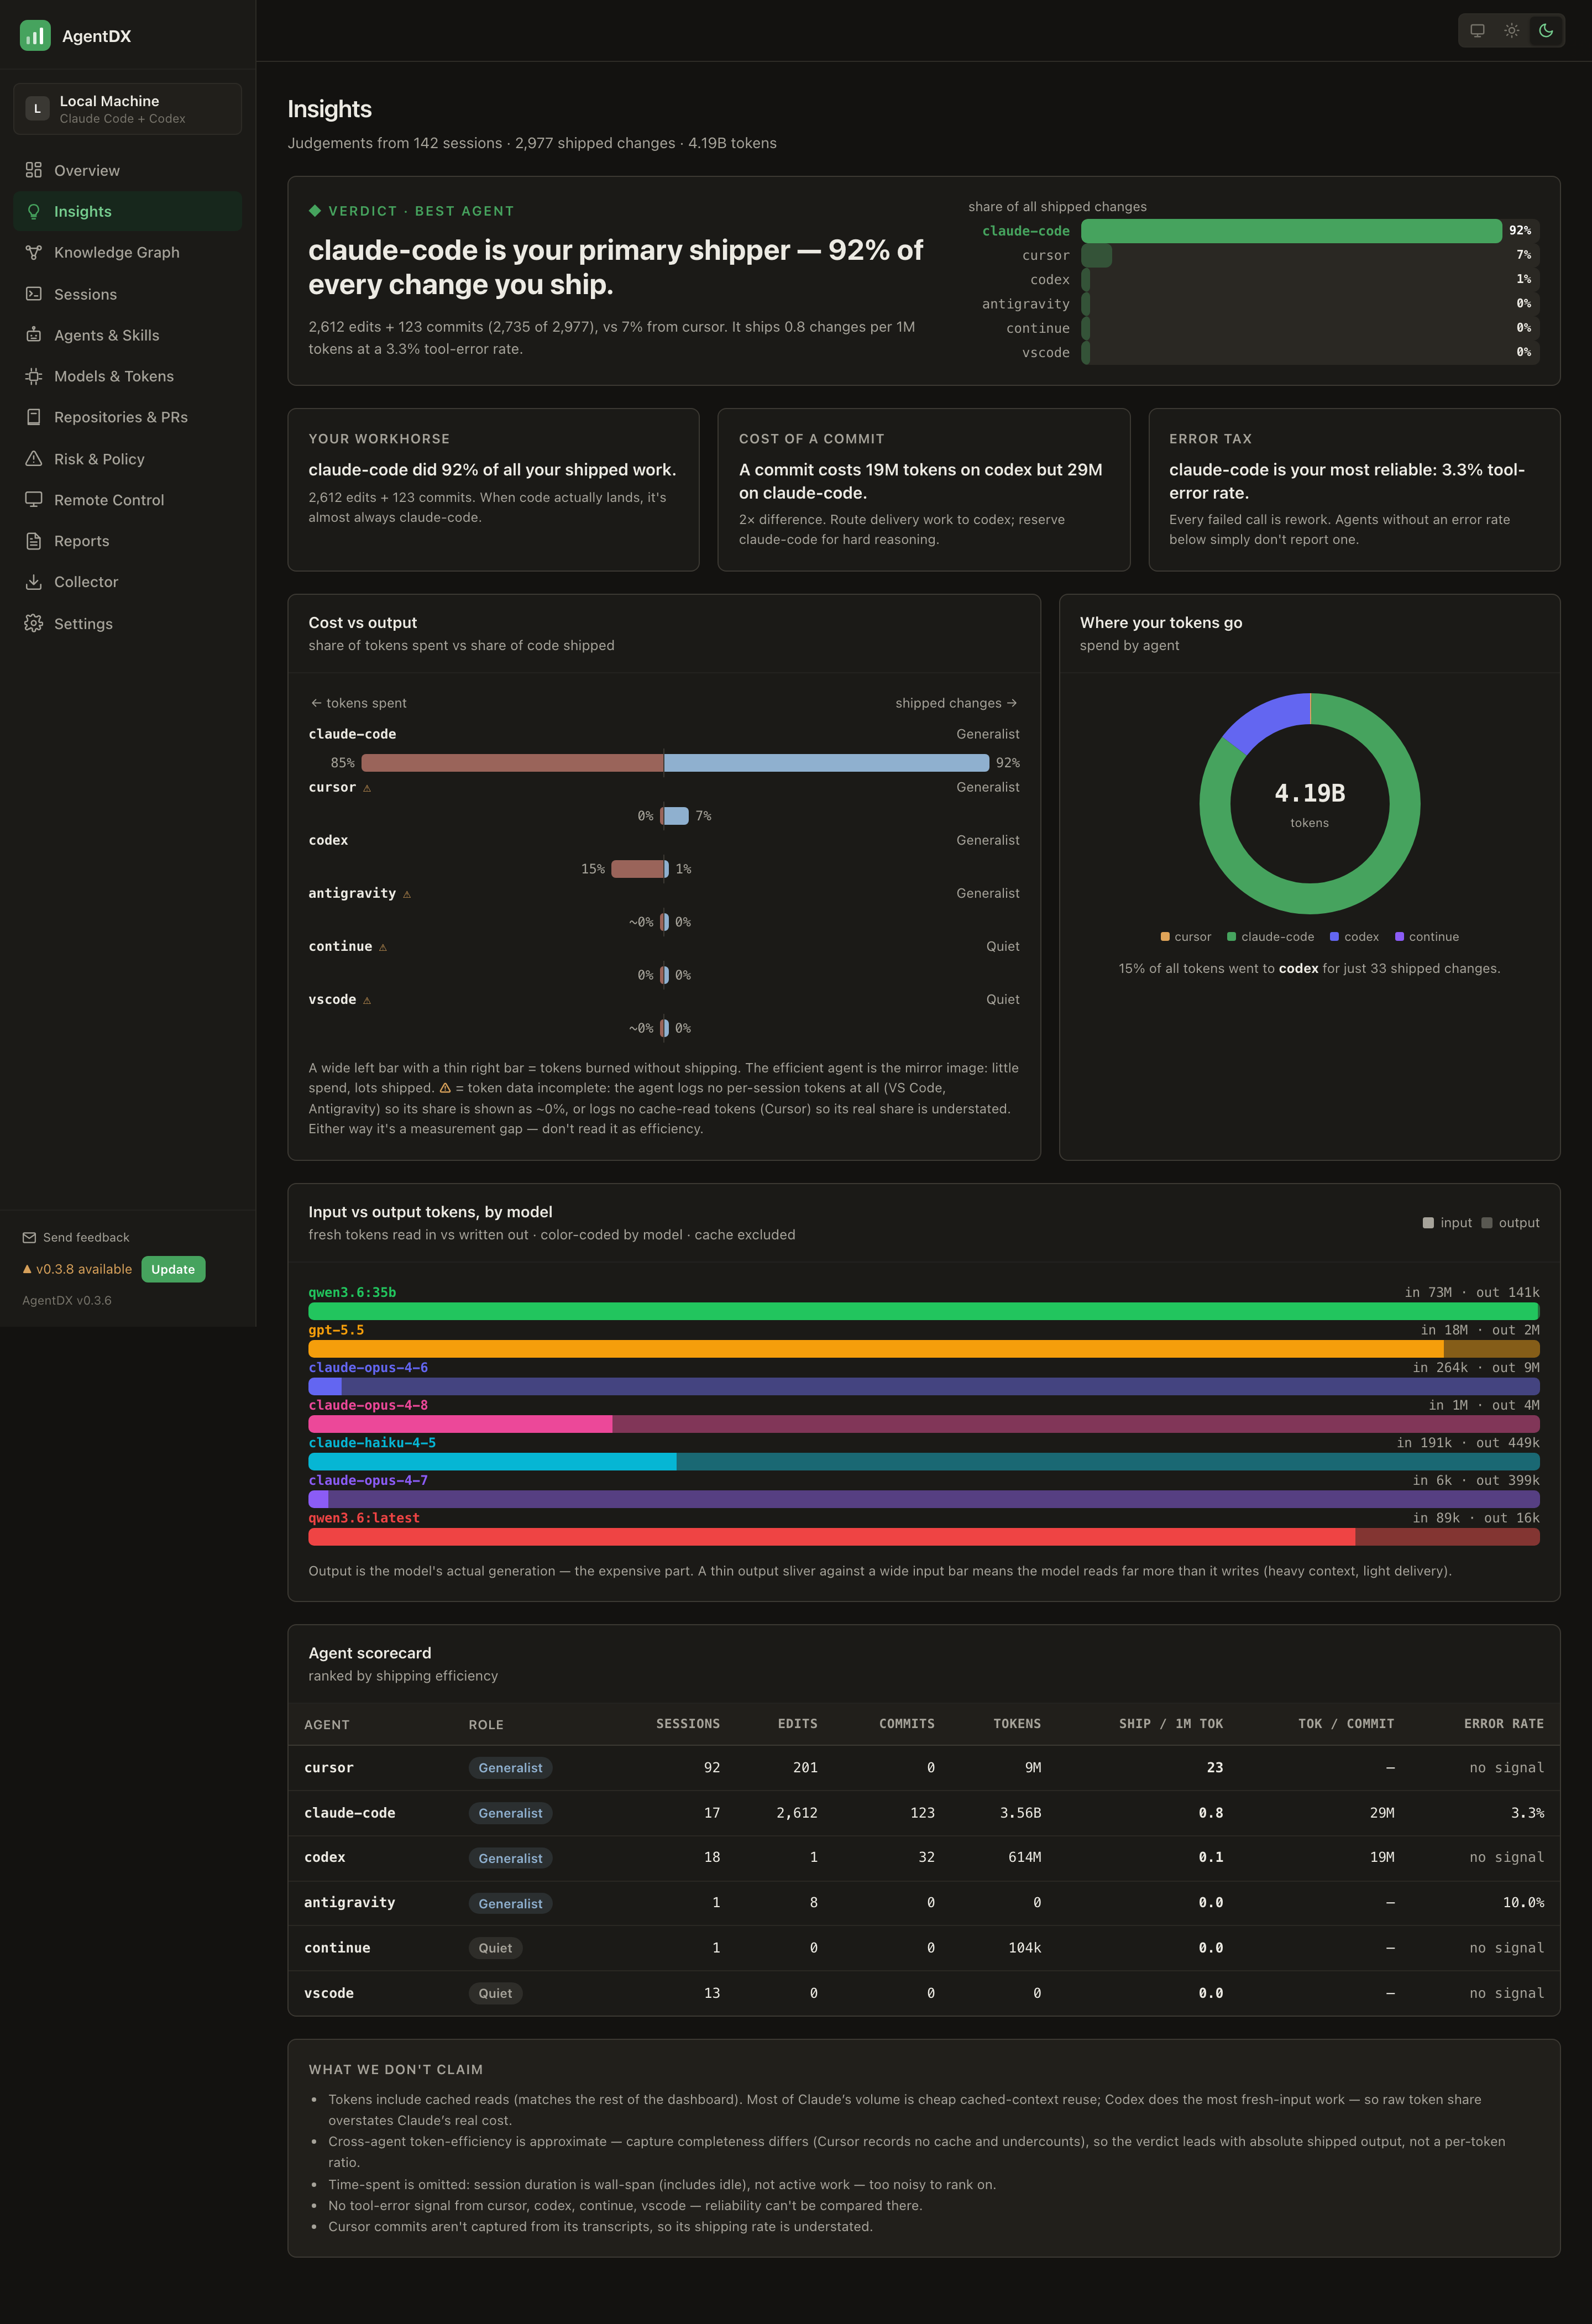Sort scorecard by Ship / 1M Tok column

click(x=1171, y=1724)
